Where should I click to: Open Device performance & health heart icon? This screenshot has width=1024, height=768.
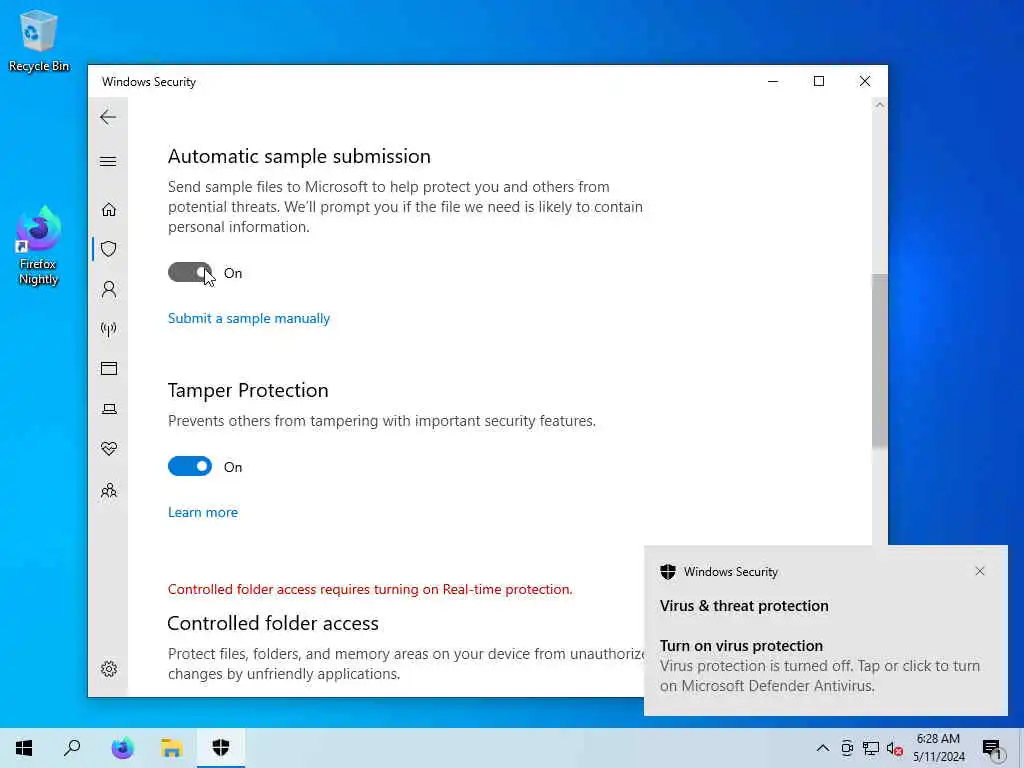click(109, 449)
